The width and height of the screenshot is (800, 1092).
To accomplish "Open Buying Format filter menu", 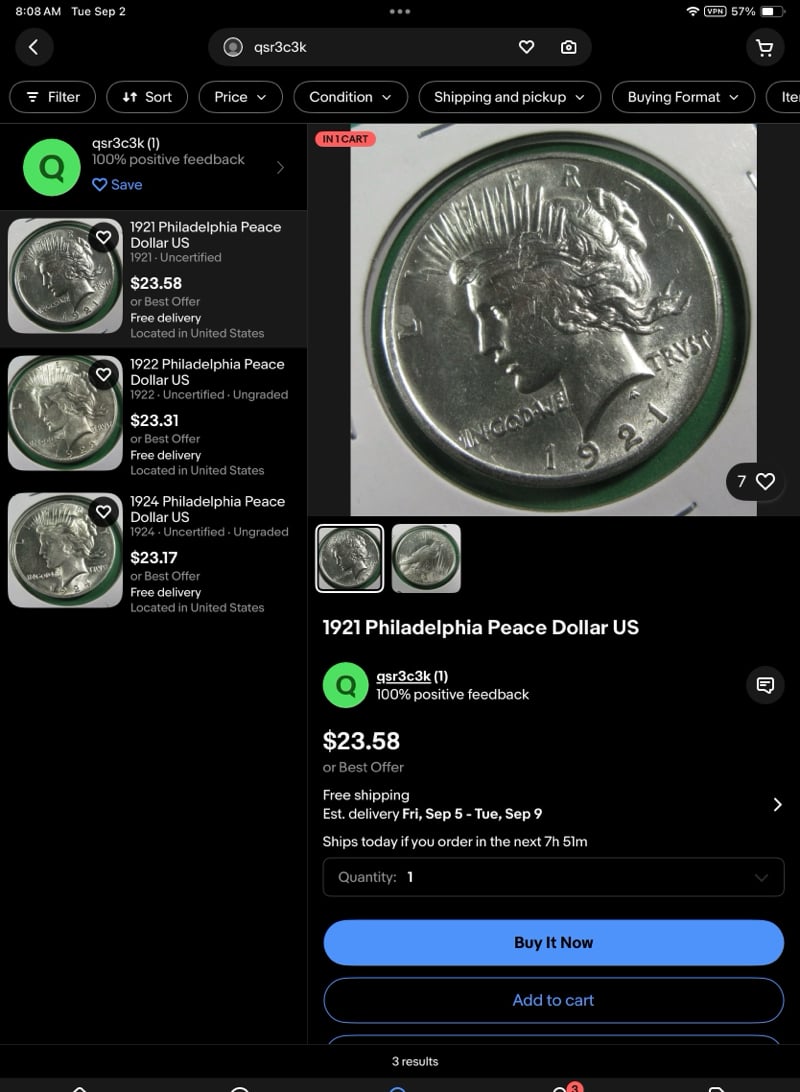I will [x=683, y=97].
